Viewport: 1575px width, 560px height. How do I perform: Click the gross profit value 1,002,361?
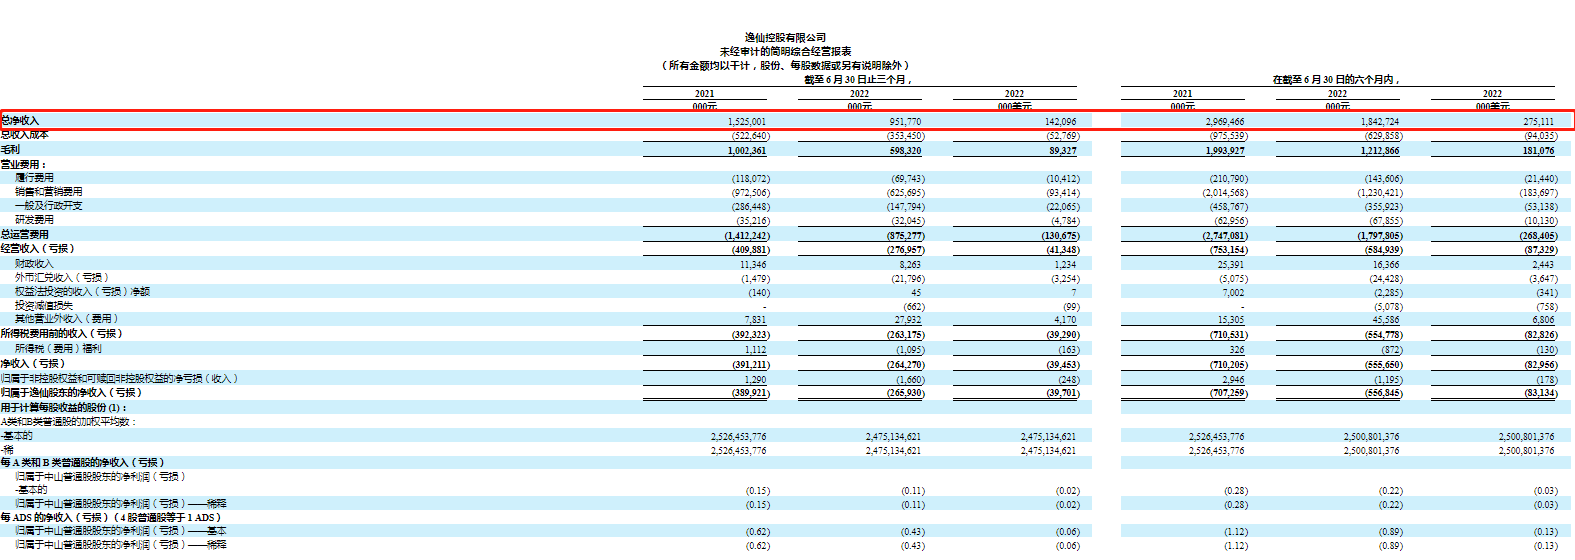pos(747,150)
